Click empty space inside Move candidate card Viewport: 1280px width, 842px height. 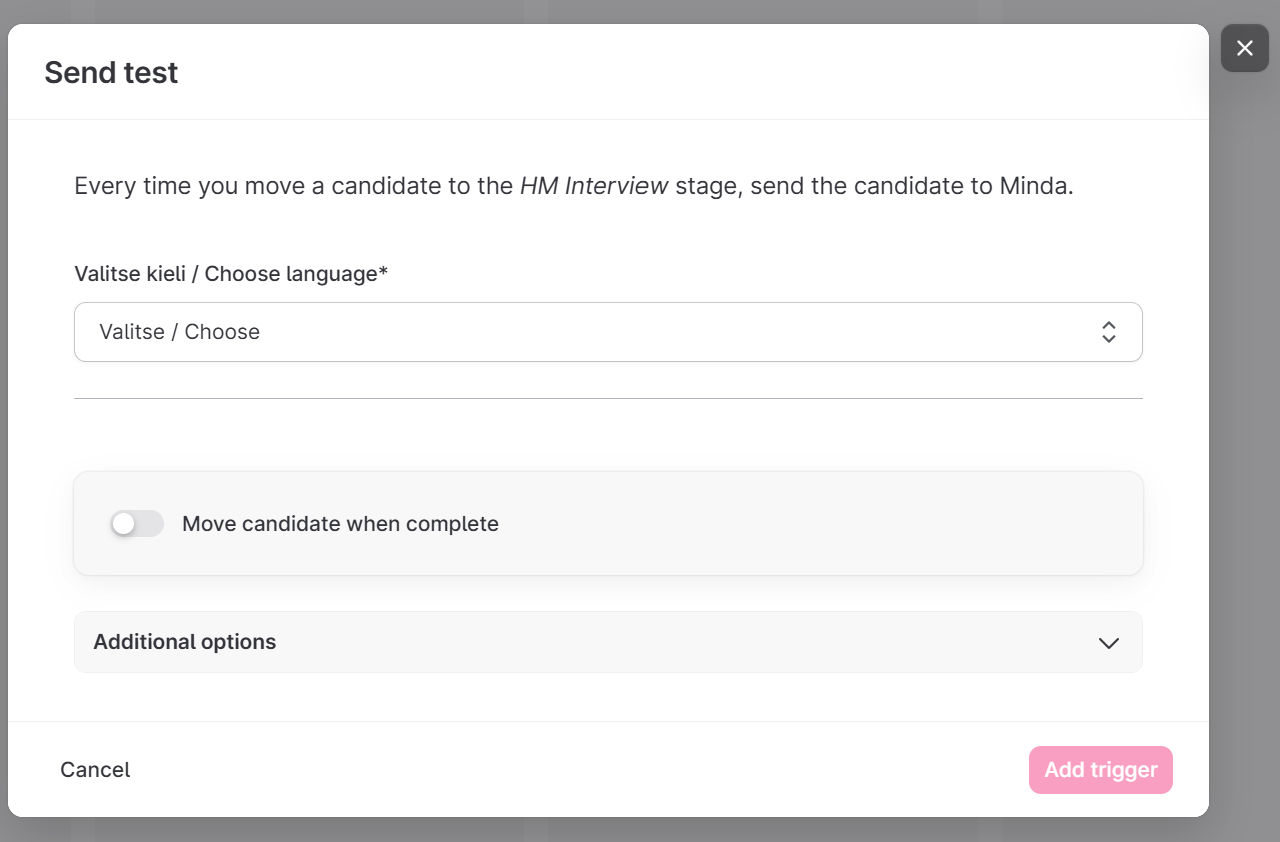click(x=800, y=524)
